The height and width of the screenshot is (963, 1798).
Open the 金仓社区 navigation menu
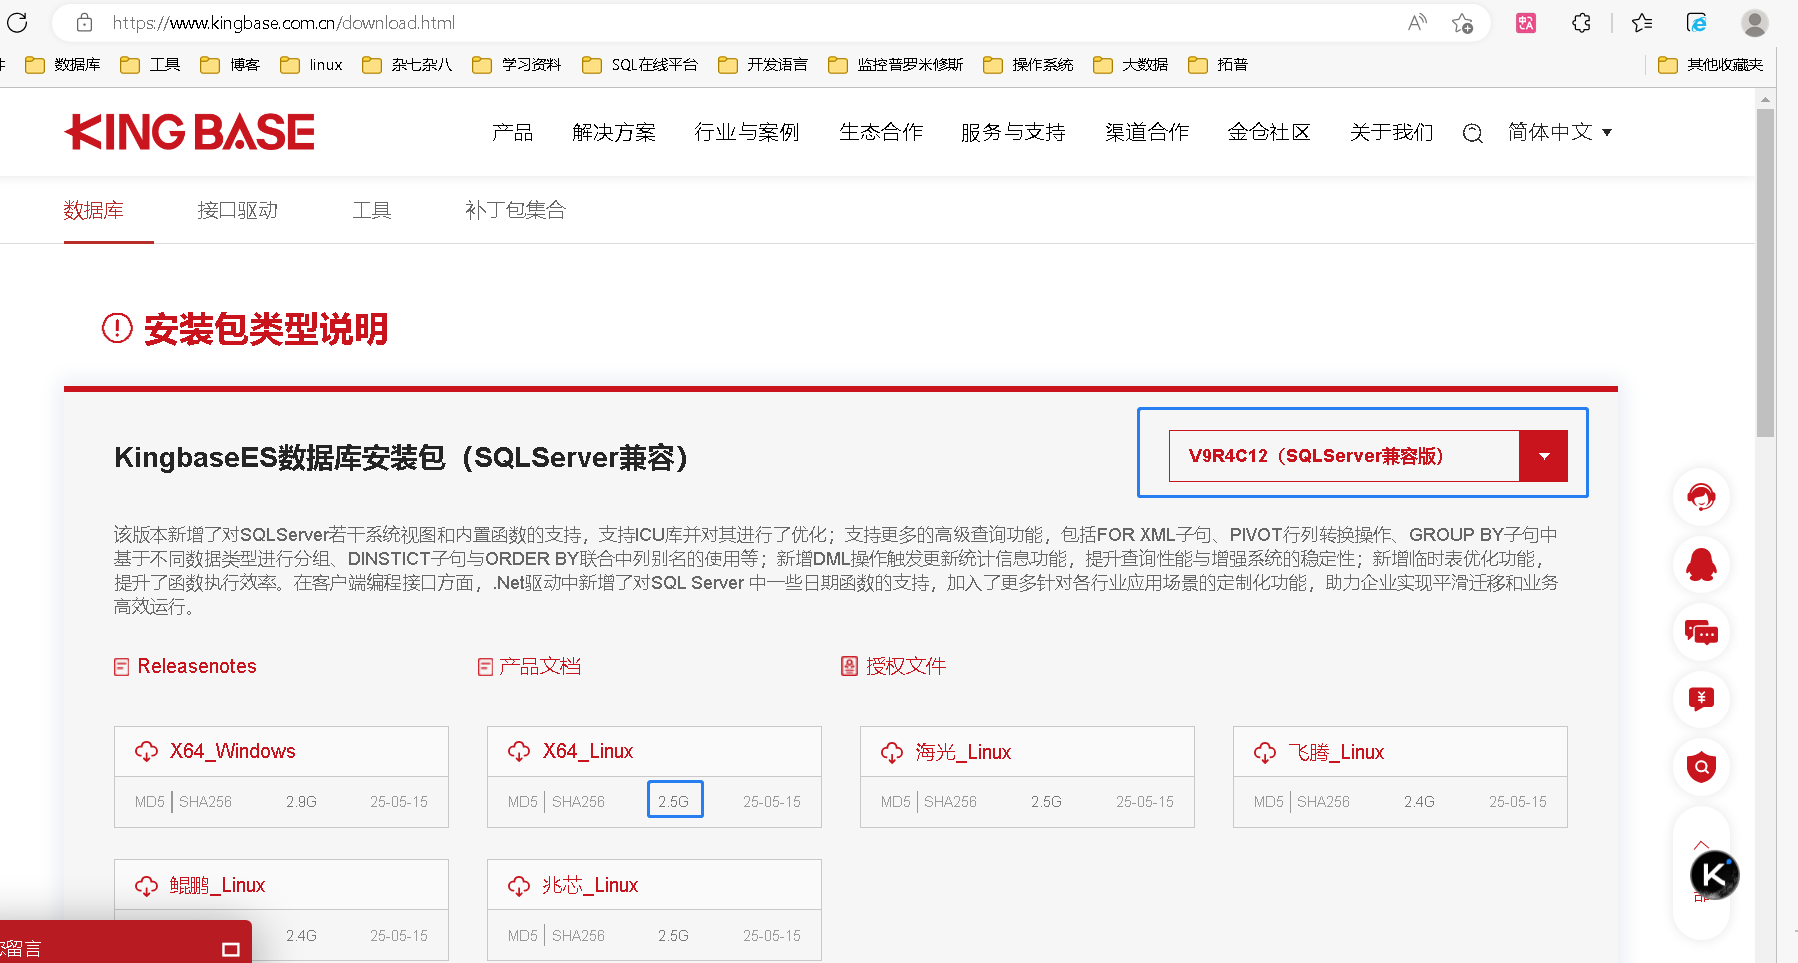click(1269, 132)
